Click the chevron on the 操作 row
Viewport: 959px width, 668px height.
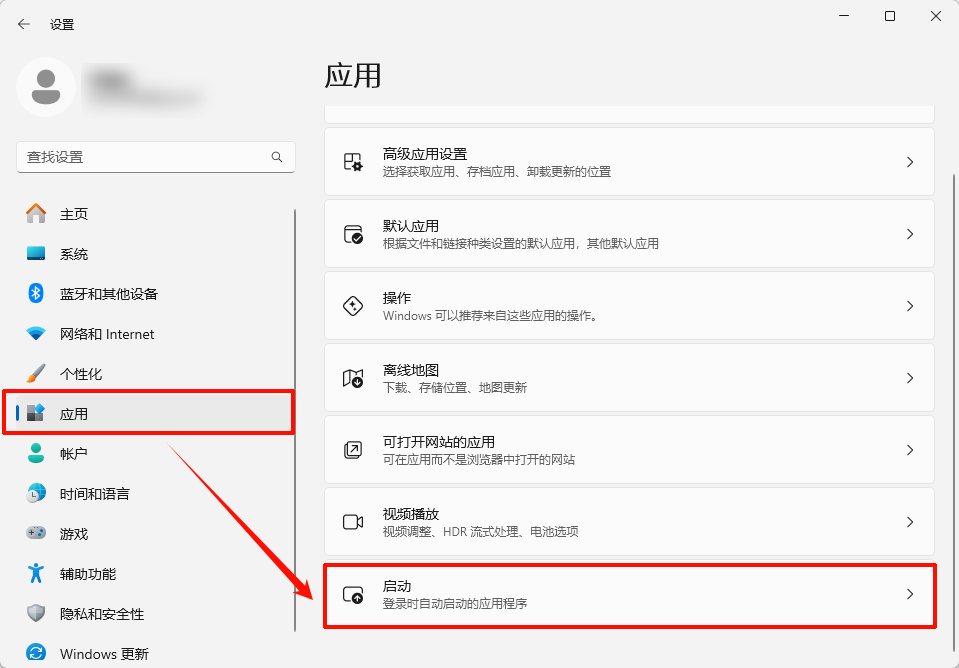tap(910, 306)
